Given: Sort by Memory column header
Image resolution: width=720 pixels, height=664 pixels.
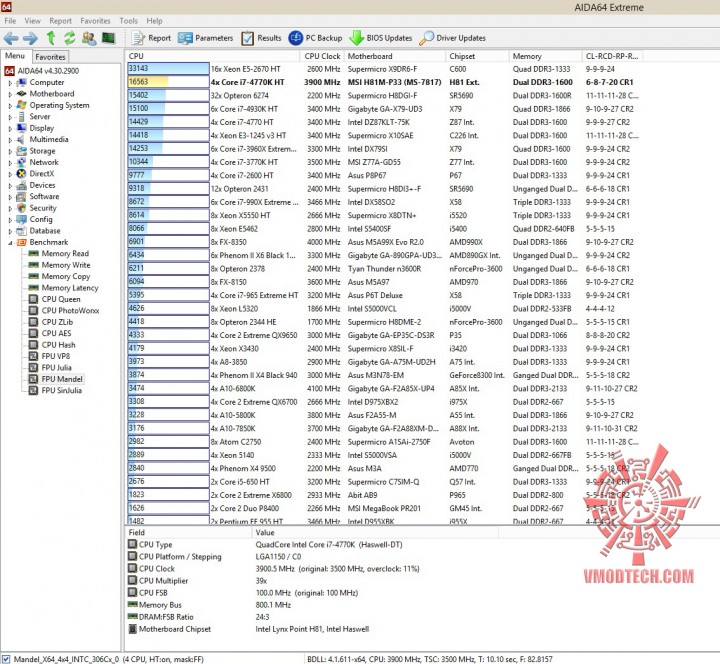Looking at the screenshot, I should point(545,56).
